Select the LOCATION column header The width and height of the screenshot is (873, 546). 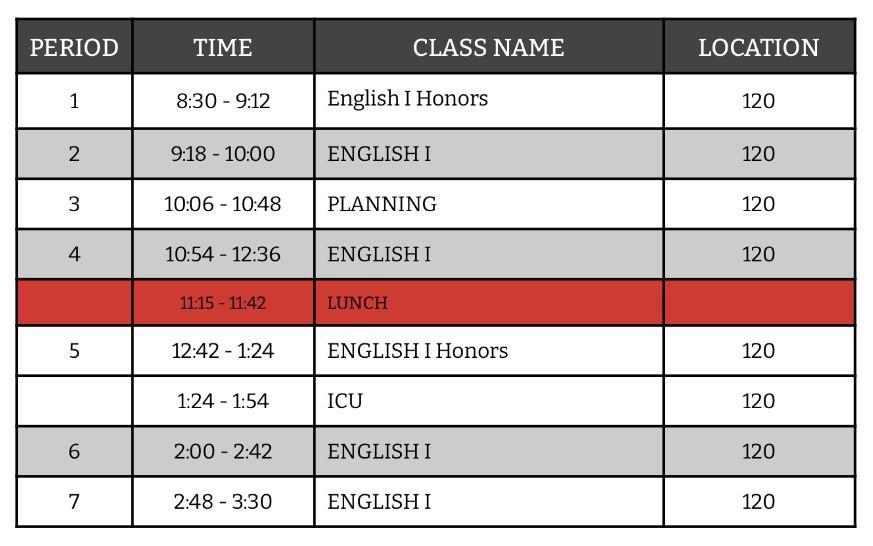tap(758, 47)
